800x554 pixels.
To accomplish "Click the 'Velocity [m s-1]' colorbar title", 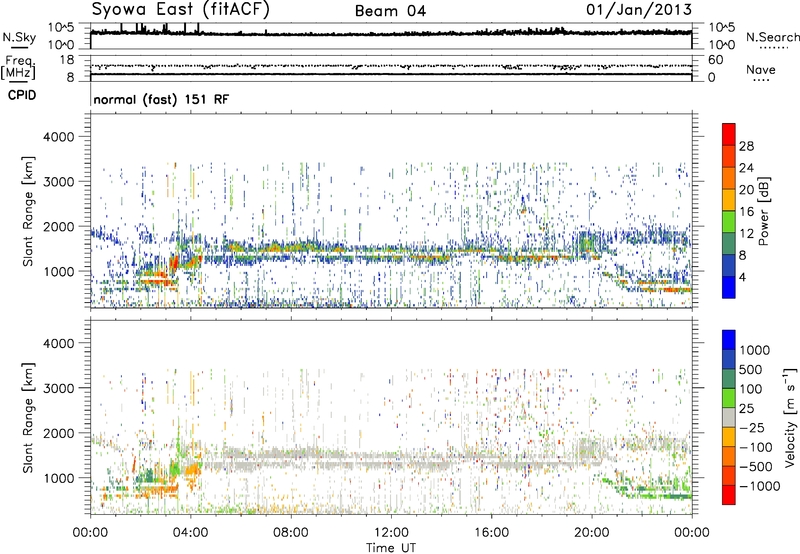I will coord(790,417).
